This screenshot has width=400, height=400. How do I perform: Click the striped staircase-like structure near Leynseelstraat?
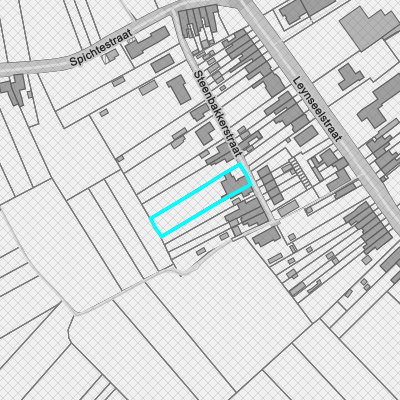click(x=300, y=172)
